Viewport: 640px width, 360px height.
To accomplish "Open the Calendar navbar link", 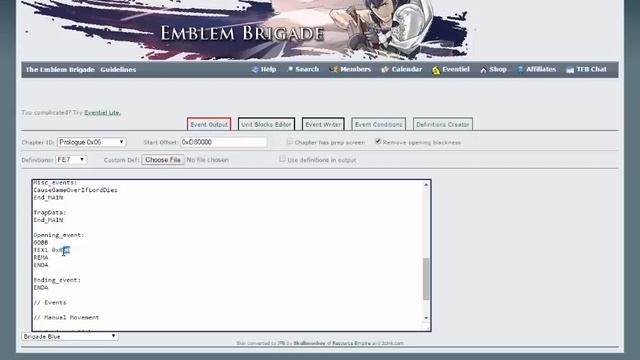I will click(x=407, y=69).
